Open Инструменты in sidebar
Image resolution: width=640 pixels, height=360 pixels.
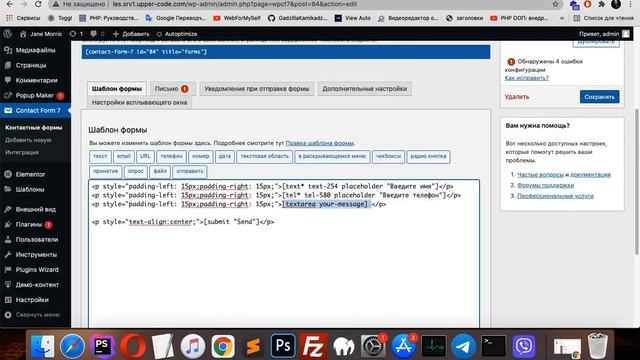pyautogui.click(x=35, y=255)
